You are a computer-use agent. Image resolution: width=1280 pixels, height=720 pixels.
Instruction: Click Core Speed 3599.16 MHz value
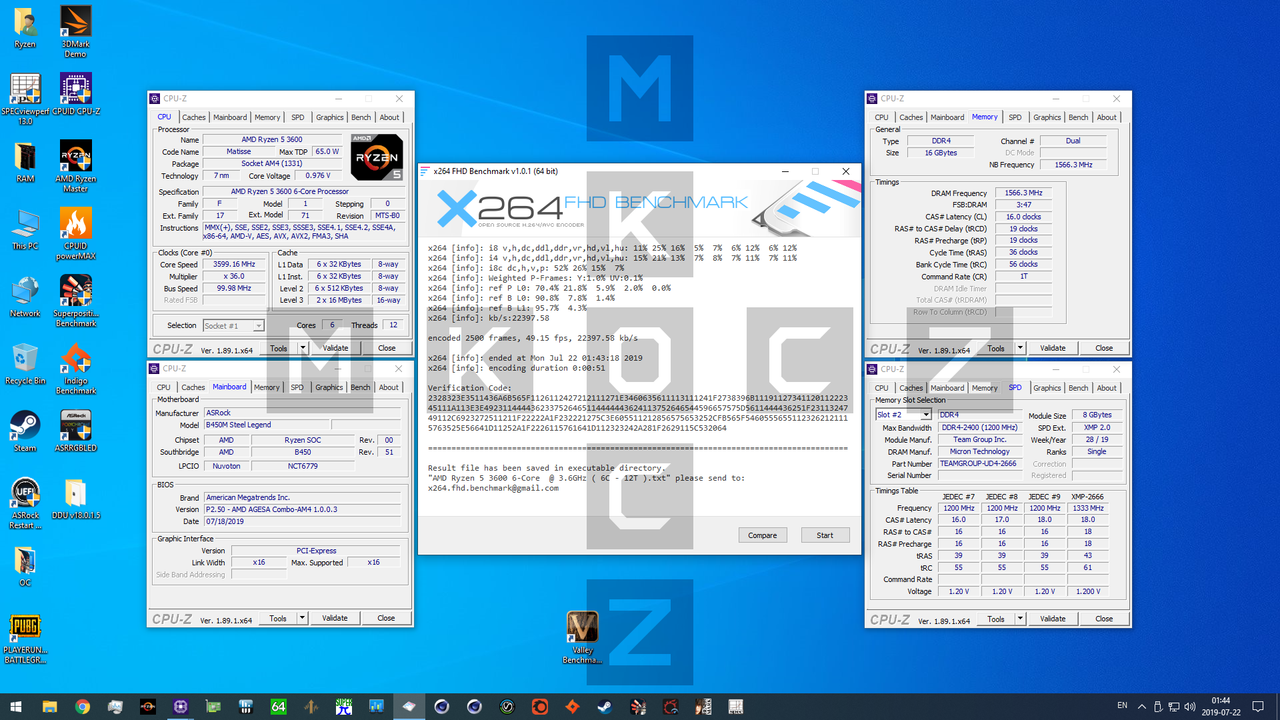pyautogui.click(x=235, y=265)
